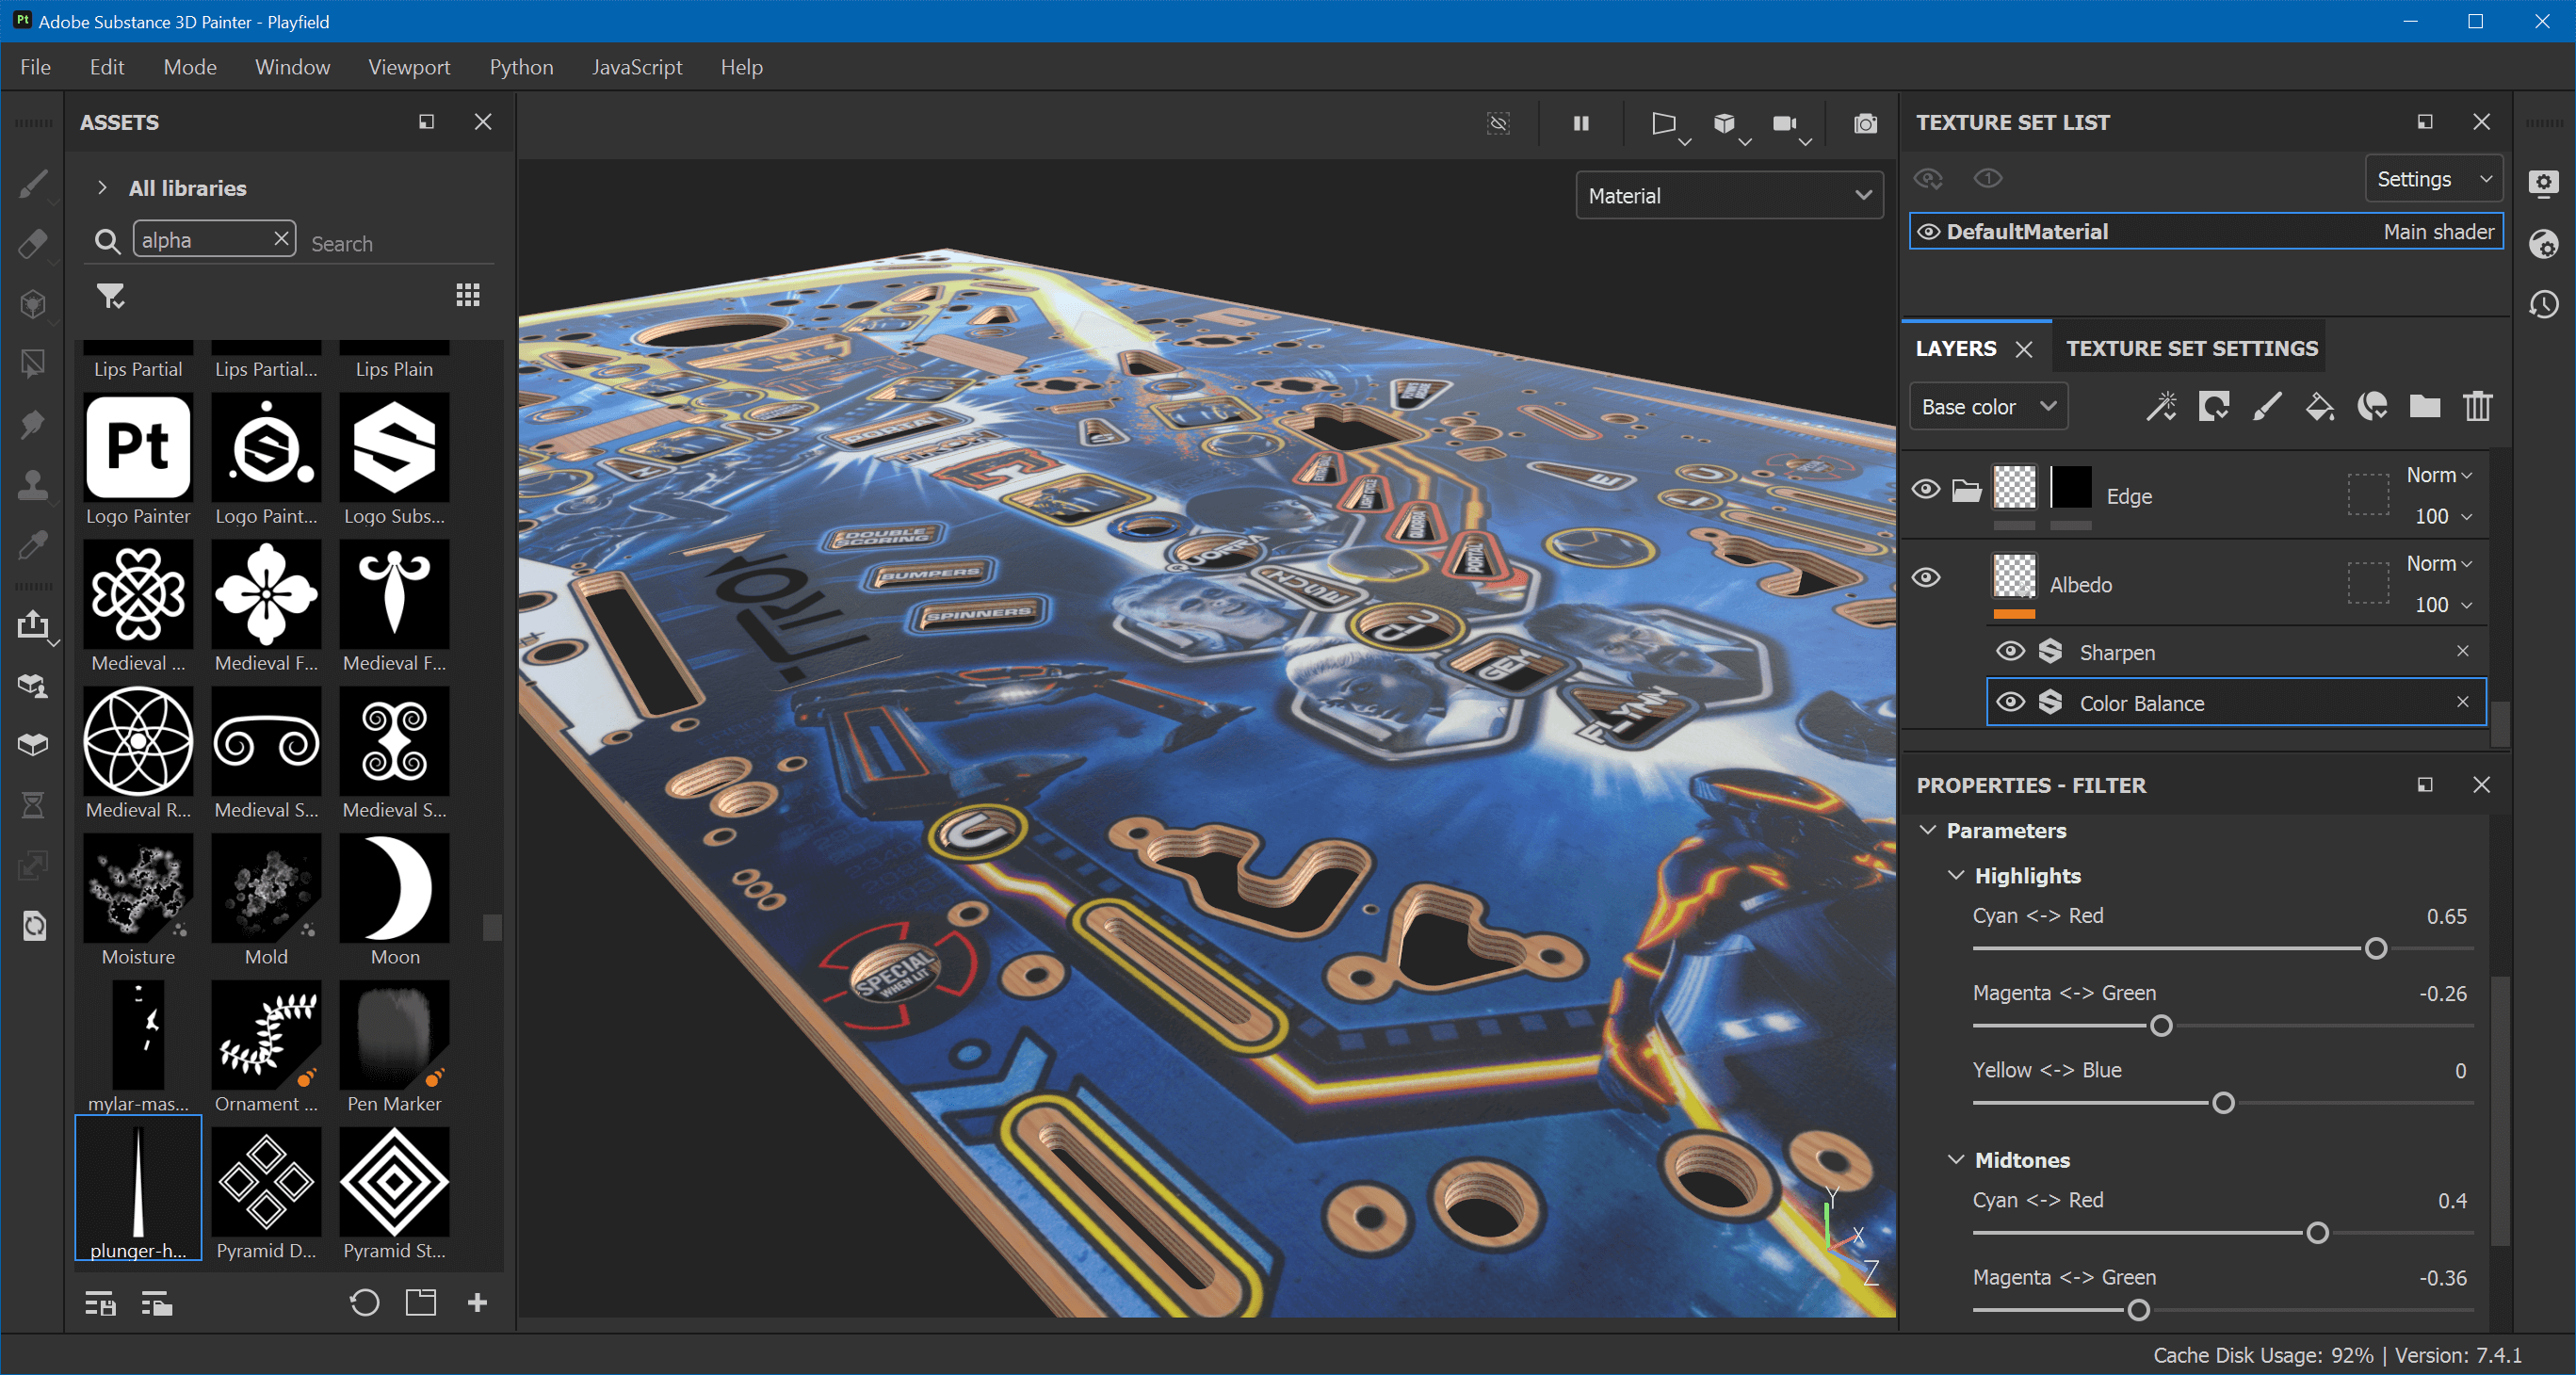The width and height of the screenshot is (2576, 1375).
Task: Add a folder group in Layers
Action: pyautogui.click(x=2425, y=406)
